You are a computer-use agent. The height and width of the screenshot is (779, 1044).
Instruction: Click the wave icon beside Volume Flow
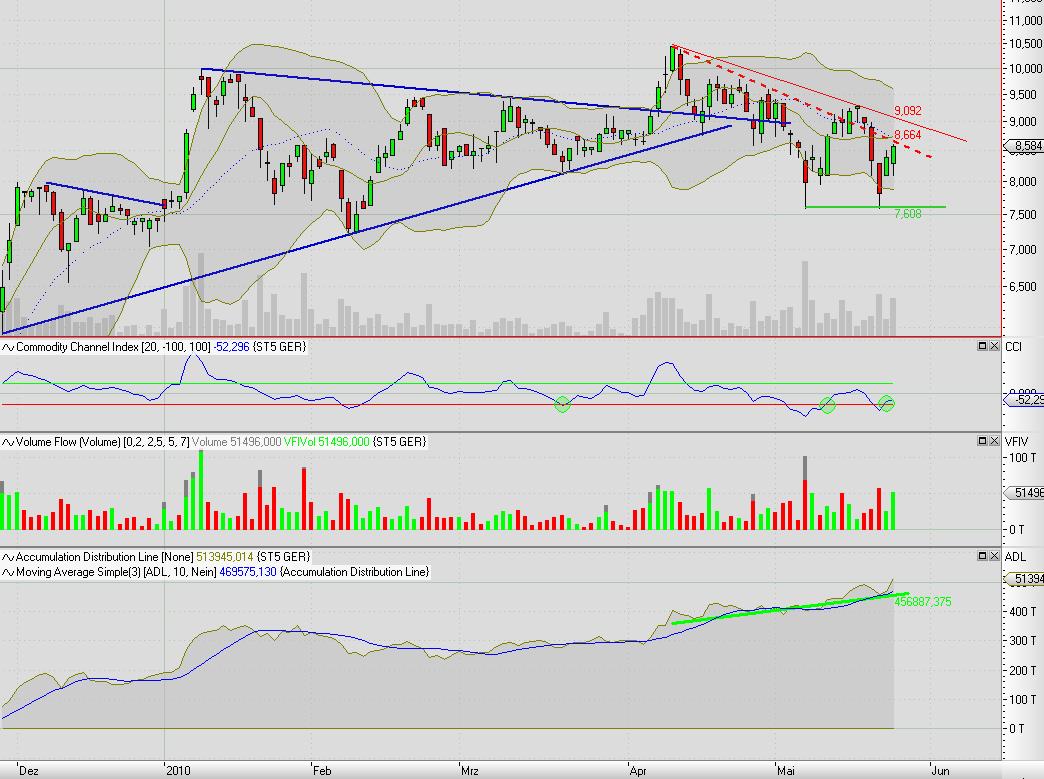point(7,441)
